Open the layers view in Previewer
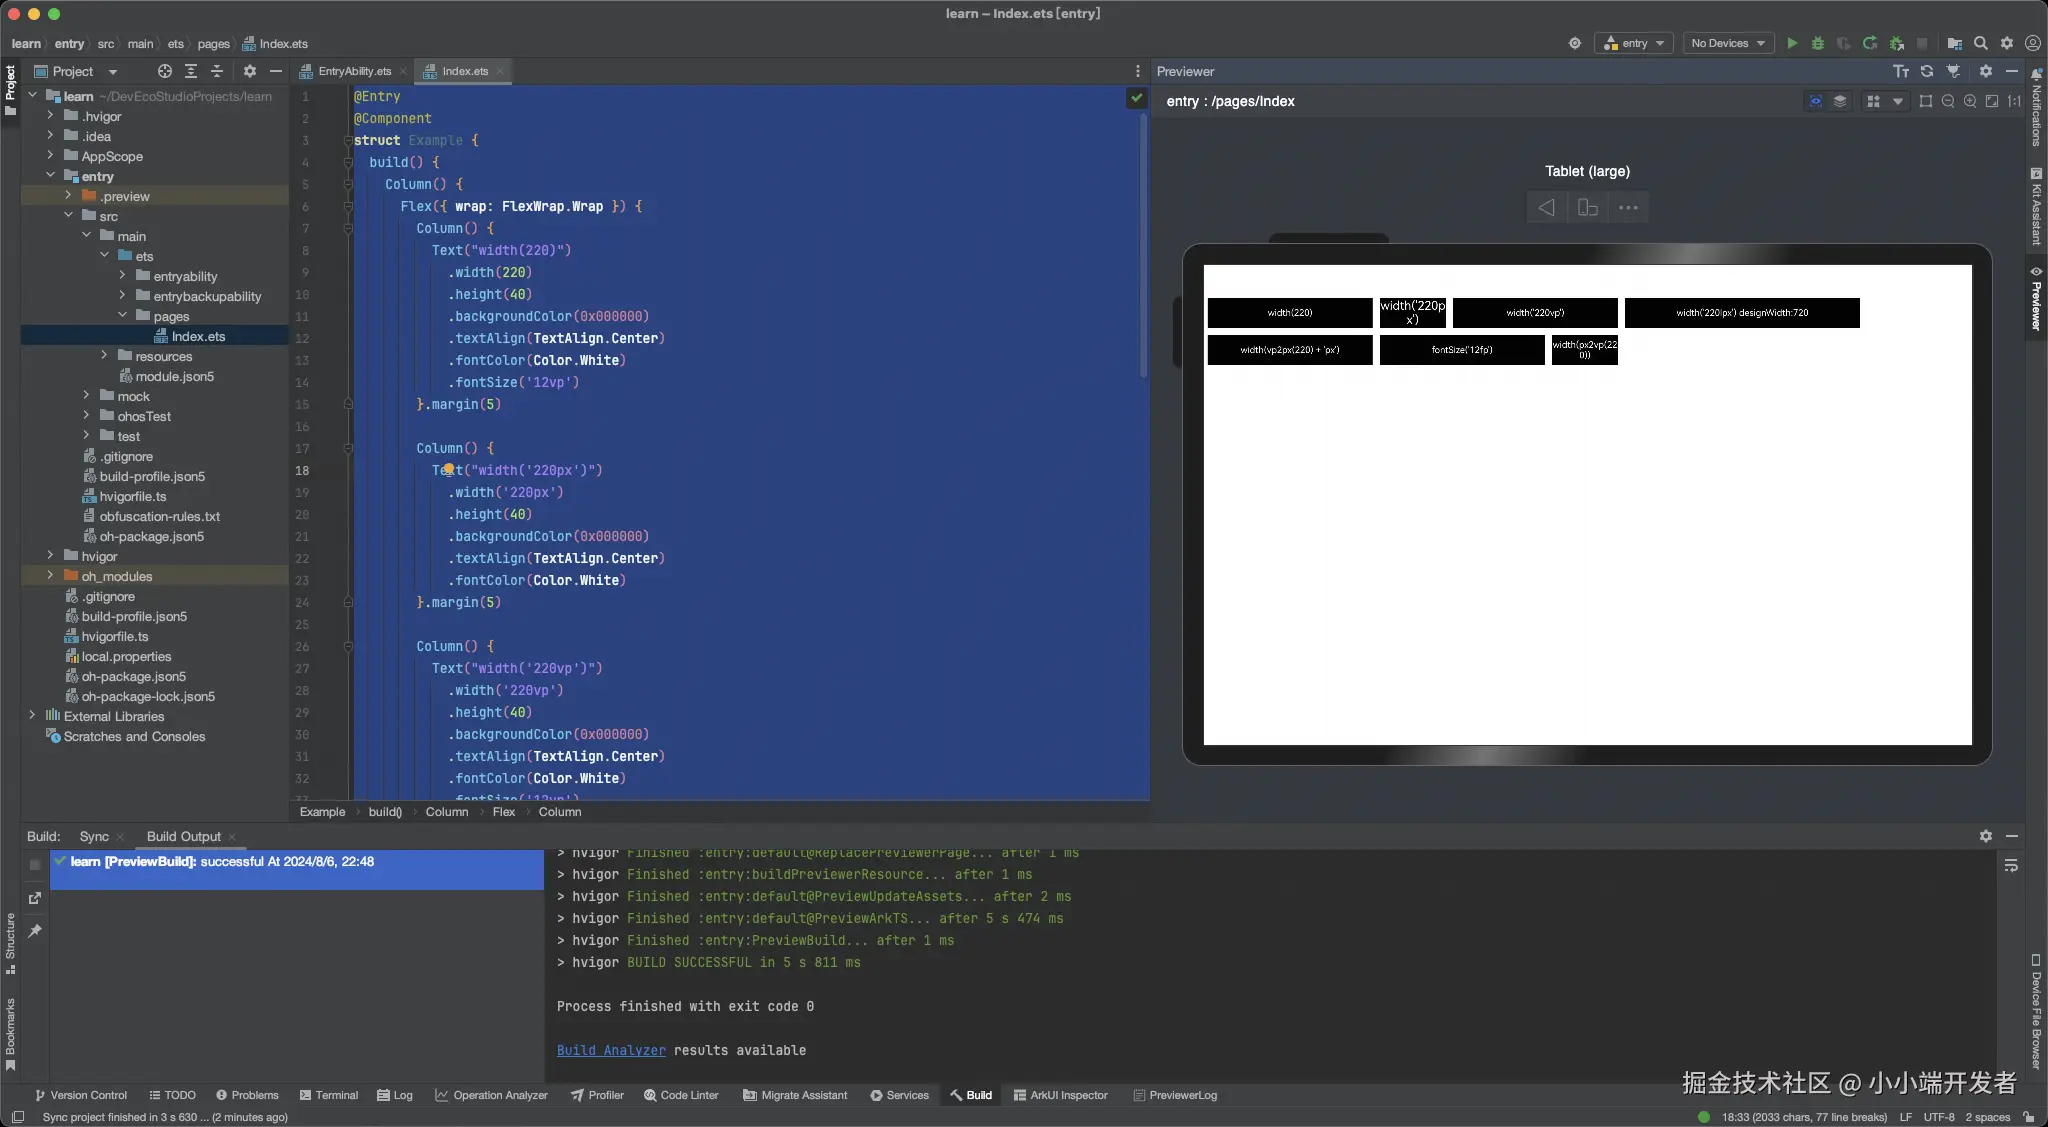This screenshot has width=2048, height=1127. [1840, 101]
